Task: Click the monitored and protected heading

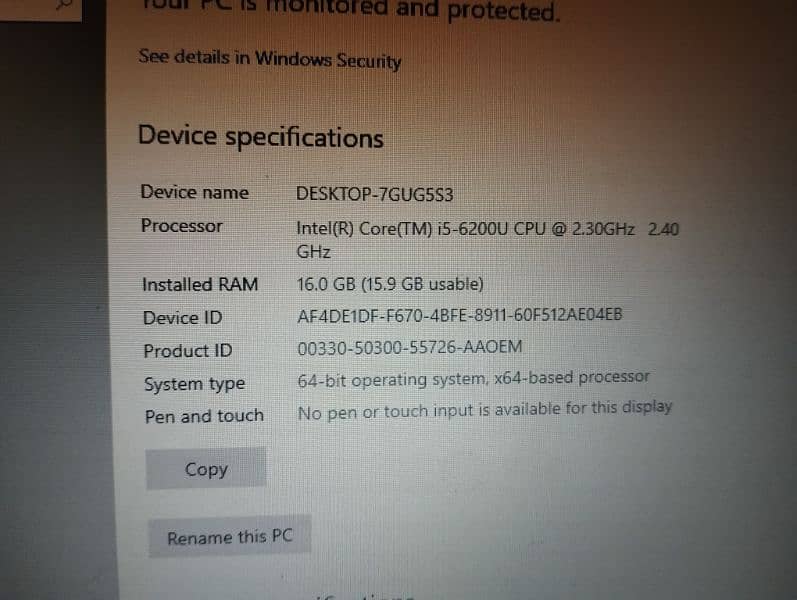Action: [x=351, y=10]
